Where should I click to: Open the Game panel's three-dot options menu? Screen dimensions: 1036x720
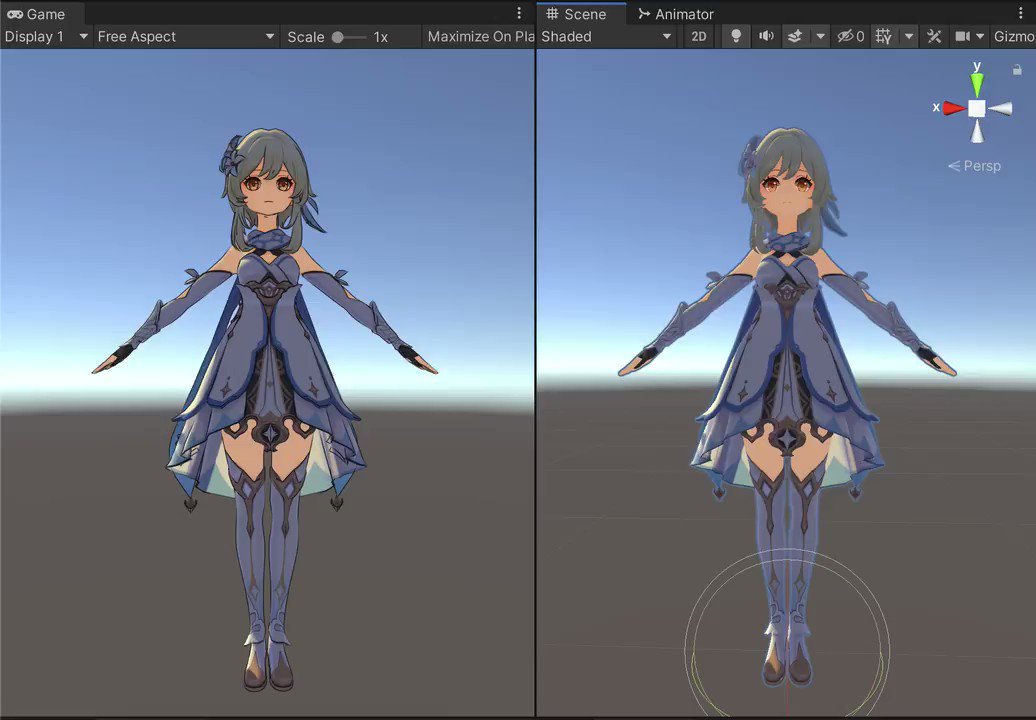pos(519,13)
